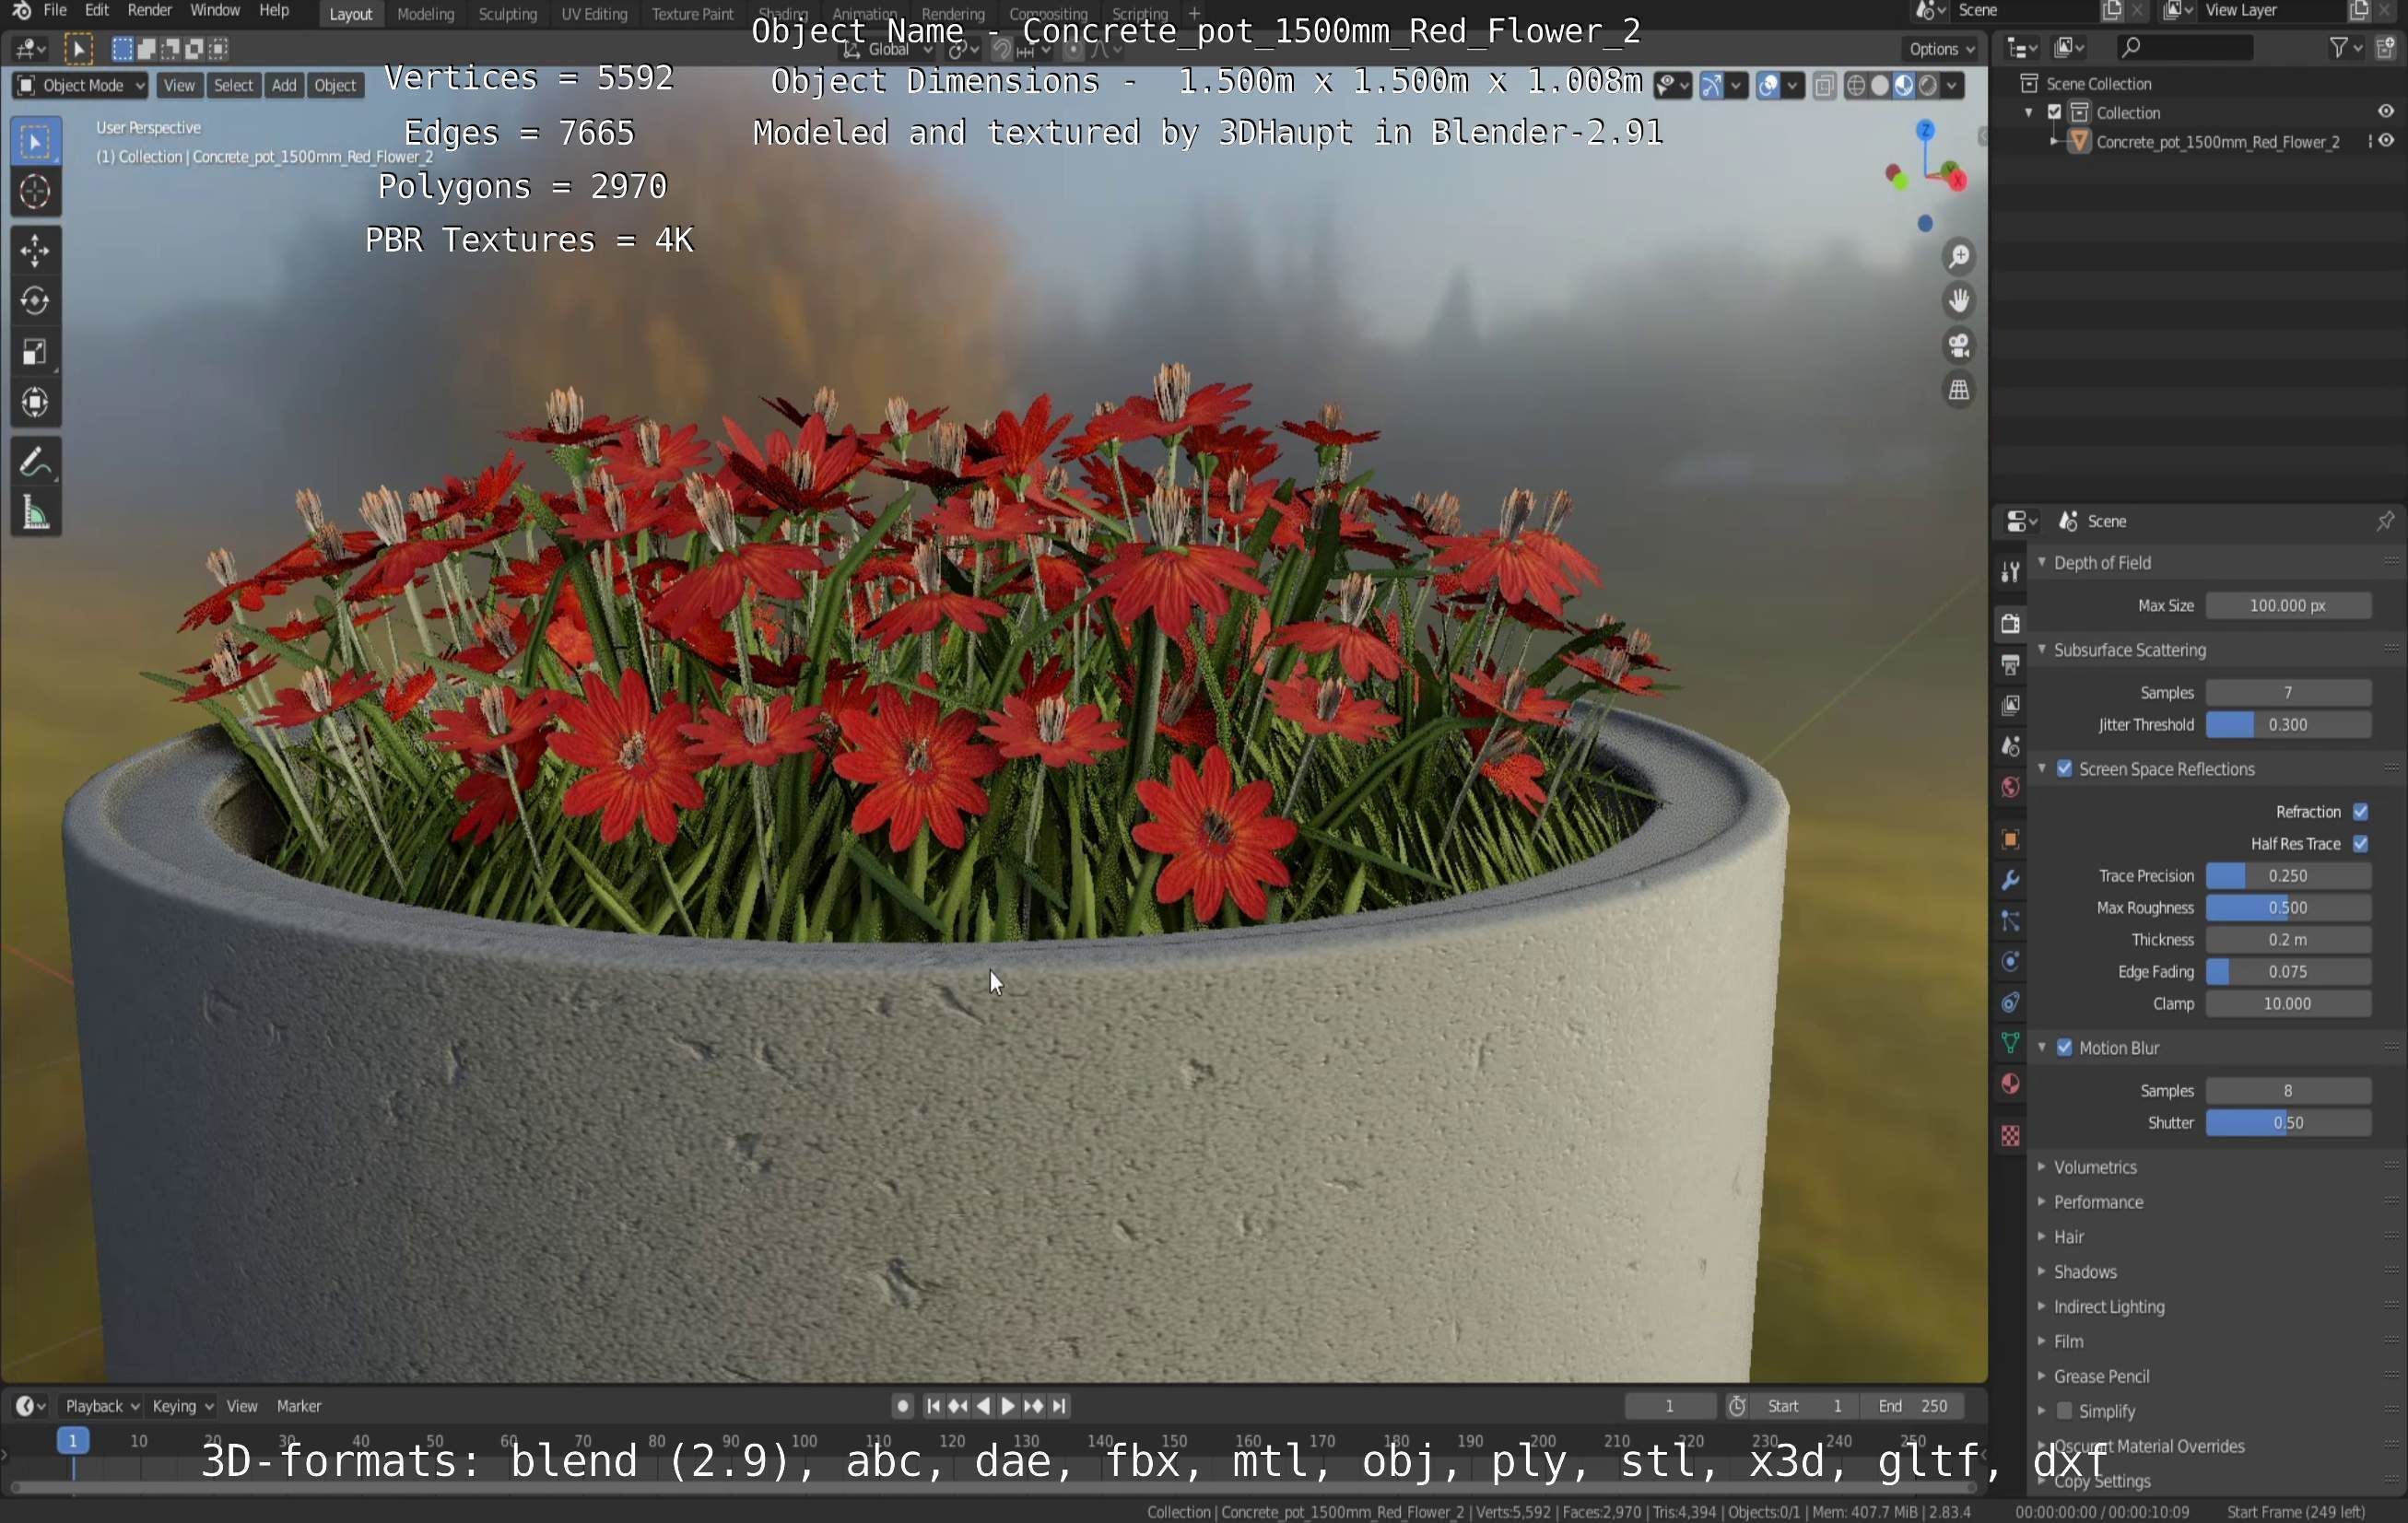Open the Render properties tab

(x=2010, y=623)
